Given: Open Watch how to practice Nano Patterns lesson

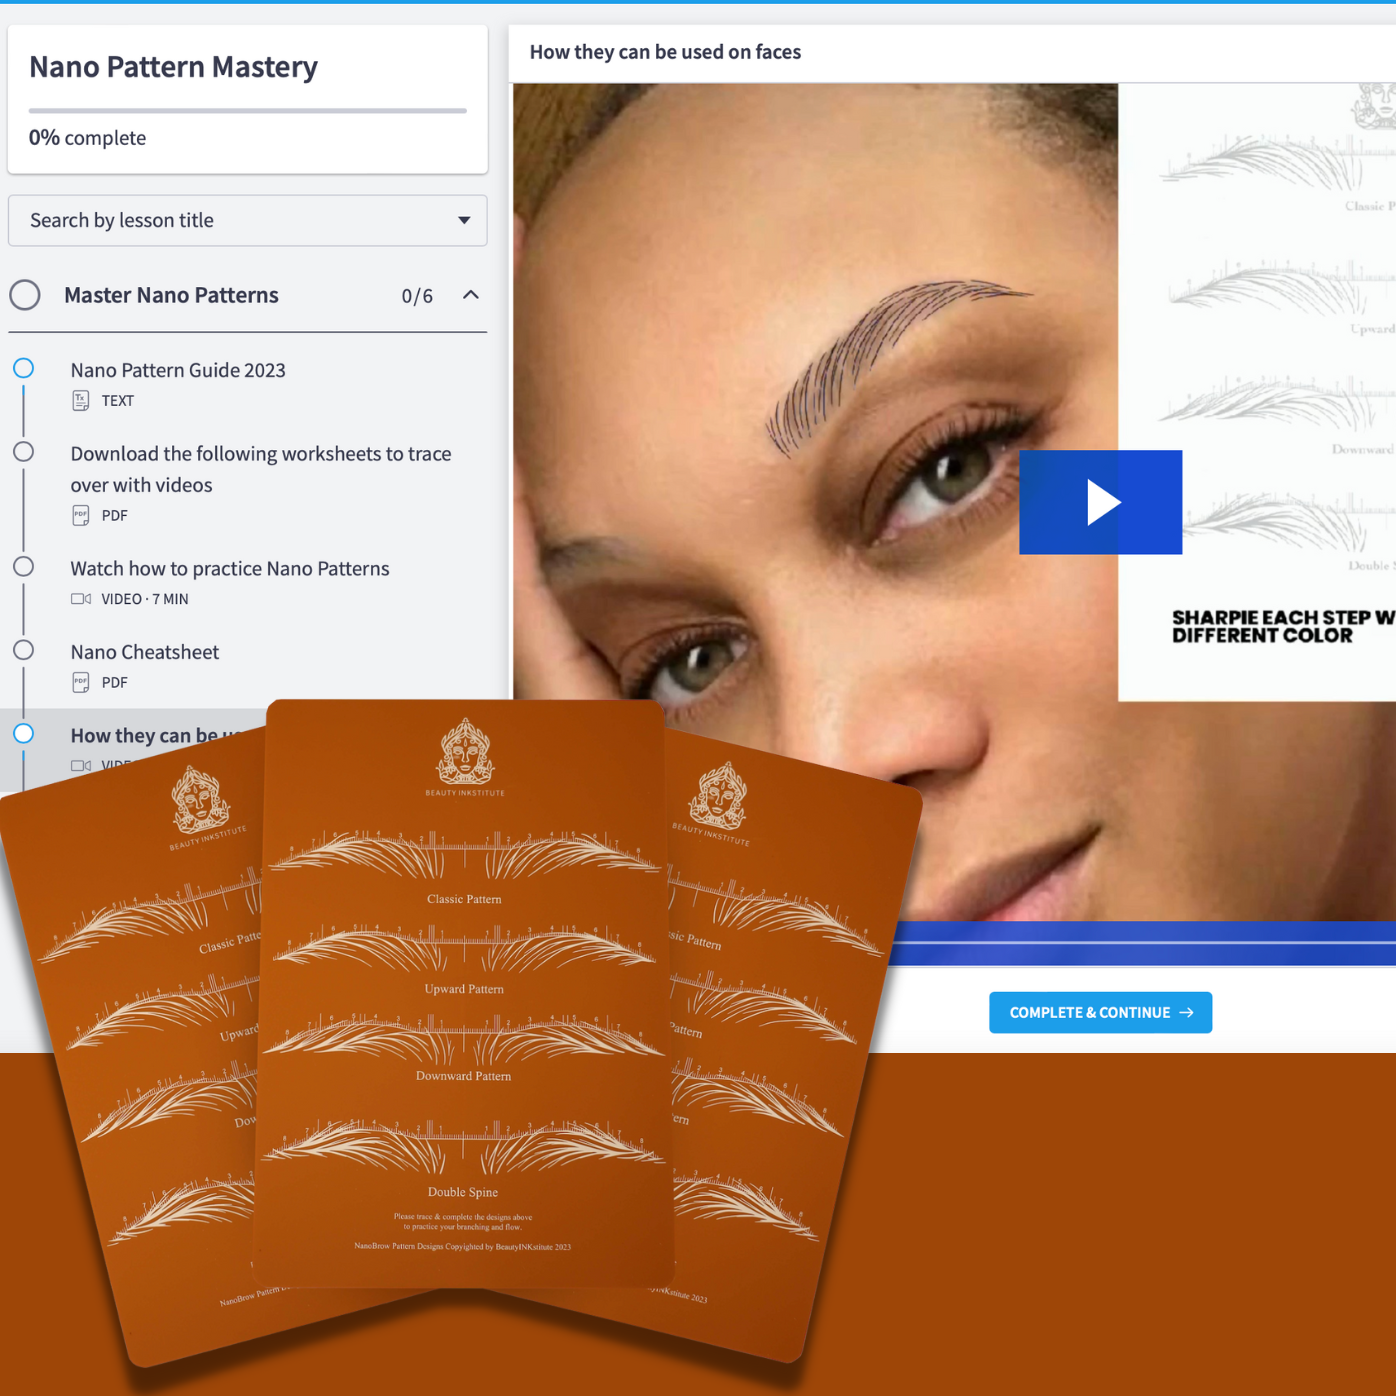Looking at the screenshot, I should [x=229, y=568].
